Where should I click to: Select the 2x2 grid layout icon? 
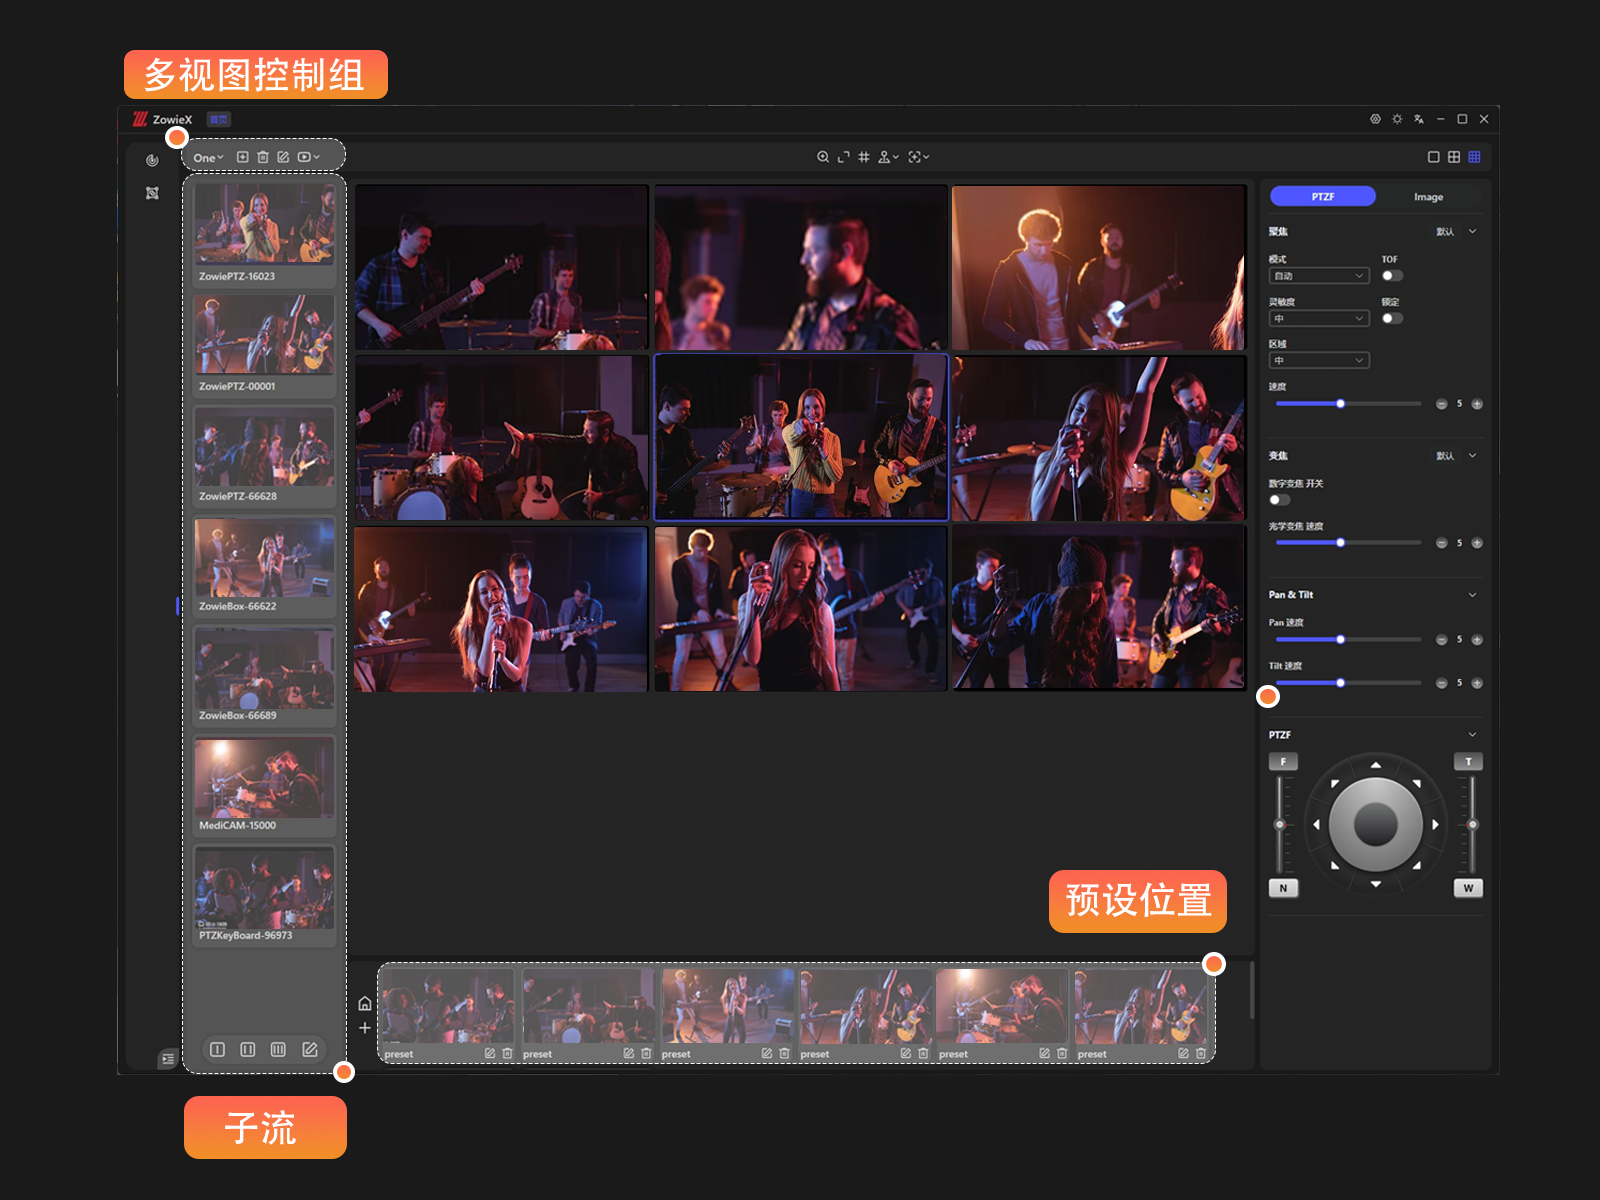[x=1454, y=157]
